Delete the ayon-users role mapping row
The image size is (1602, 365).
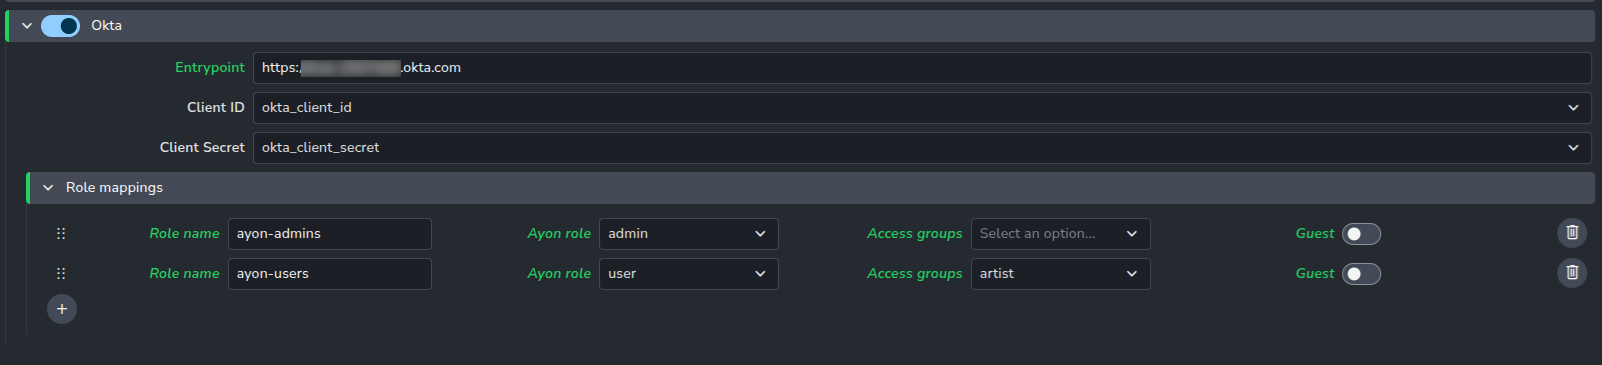coord(1572,273)
